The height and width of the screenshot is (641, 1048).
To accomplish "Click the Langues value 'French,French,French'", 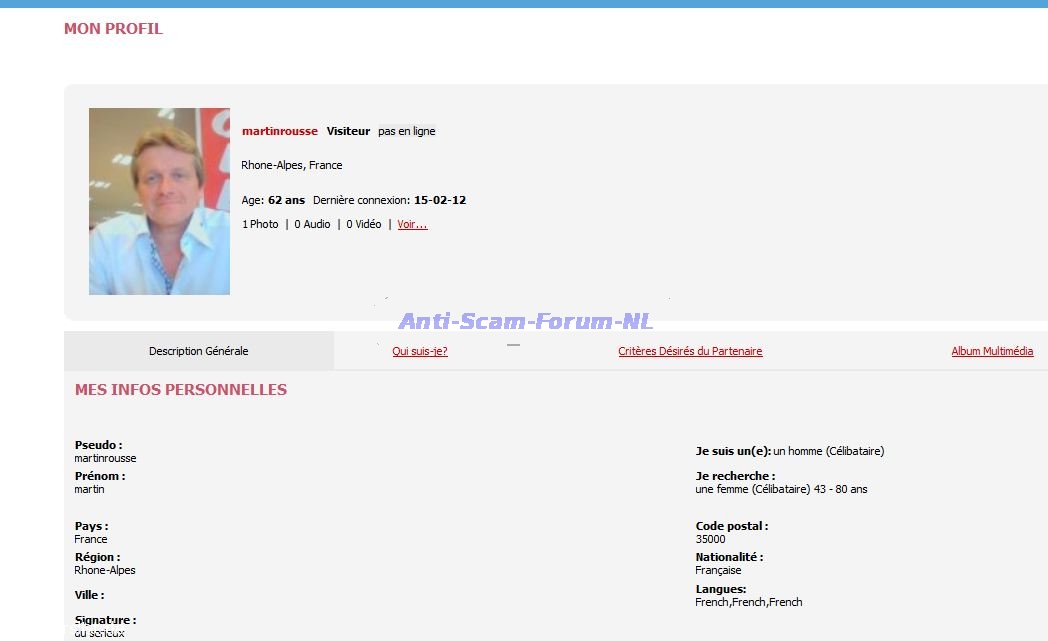I will click(x=749, y=602).
